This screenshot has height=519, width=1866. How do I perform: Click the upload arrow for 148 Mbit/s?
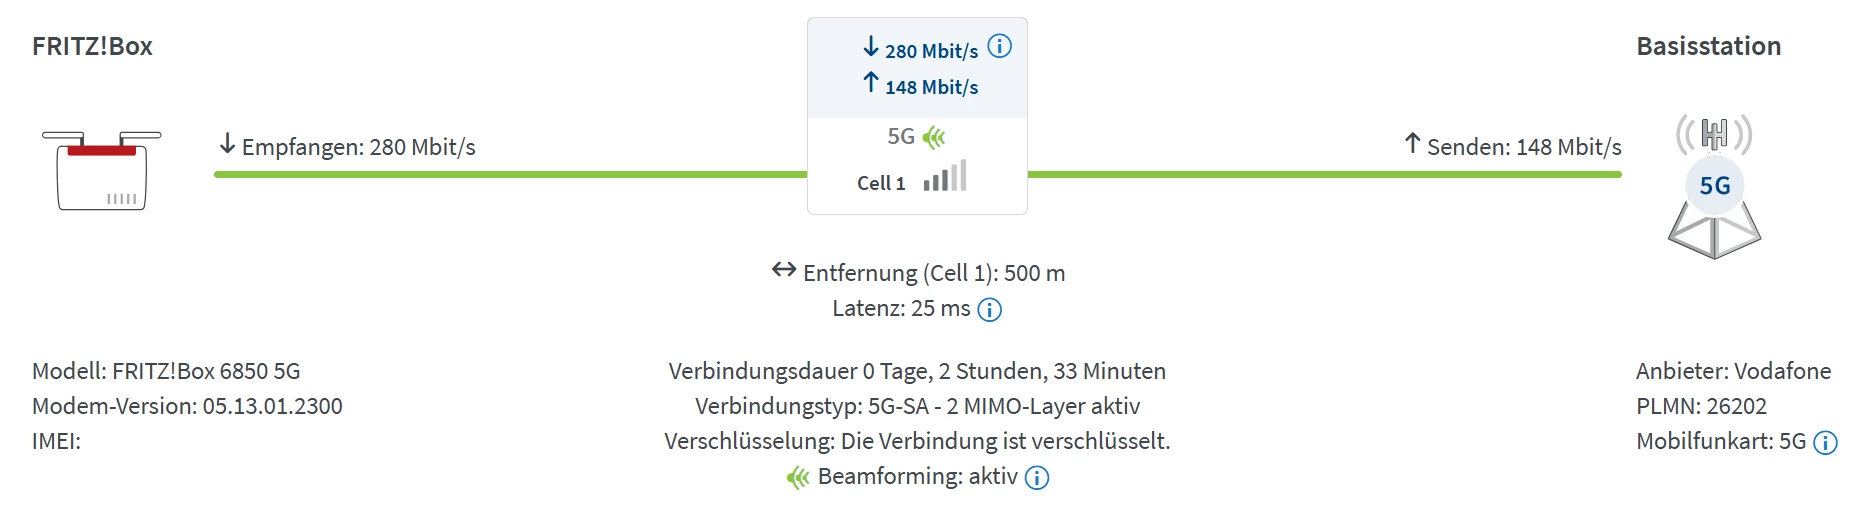pos(871,83)
